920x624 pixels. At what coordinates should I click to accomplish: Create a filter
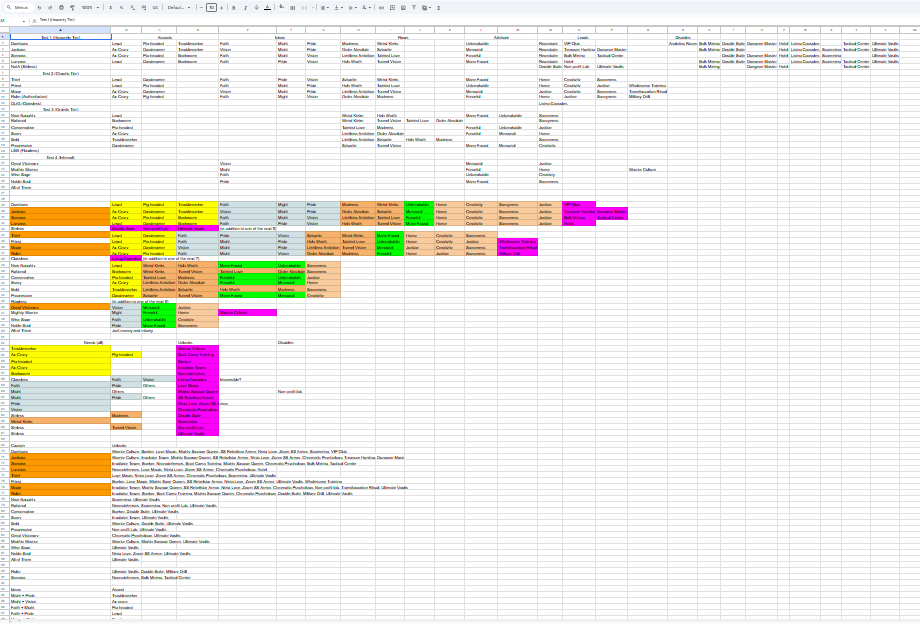[x=414, y=8]
